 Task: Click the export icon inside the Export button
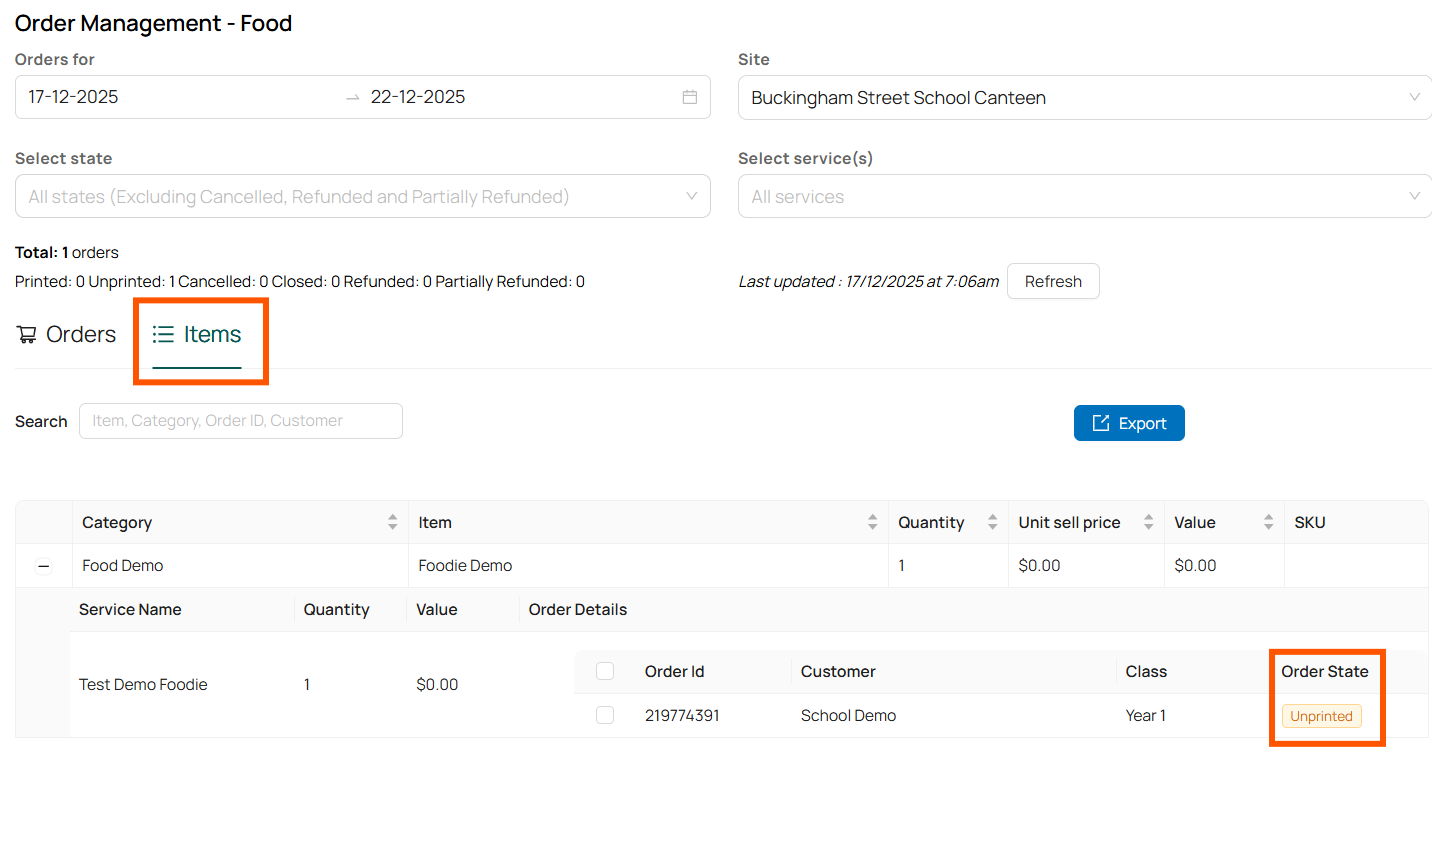1103,423
